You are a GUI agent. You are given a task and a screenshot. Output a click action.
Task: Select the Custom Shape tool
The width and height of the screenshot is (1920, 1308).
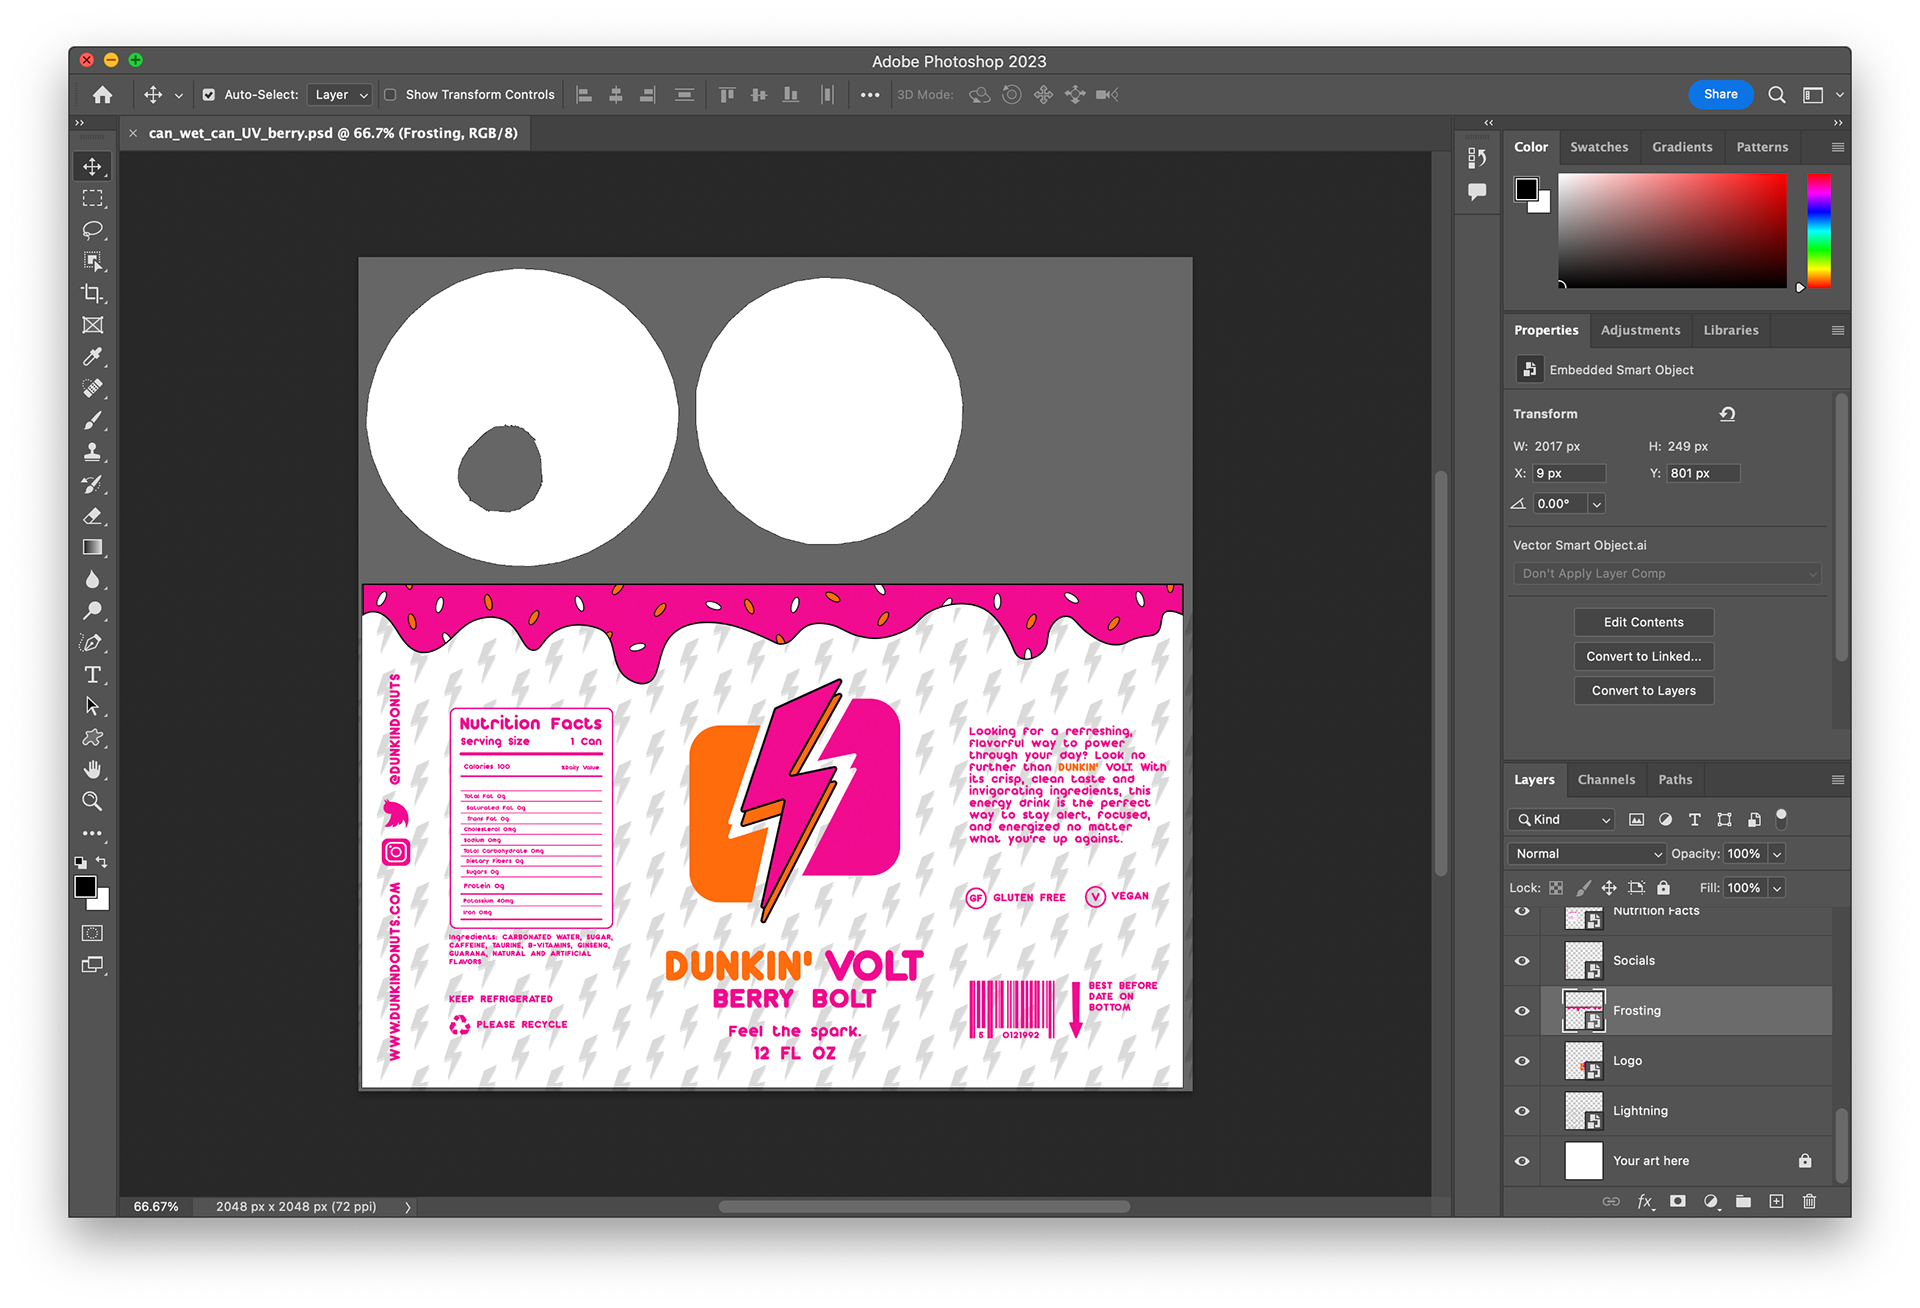[92, 738]
